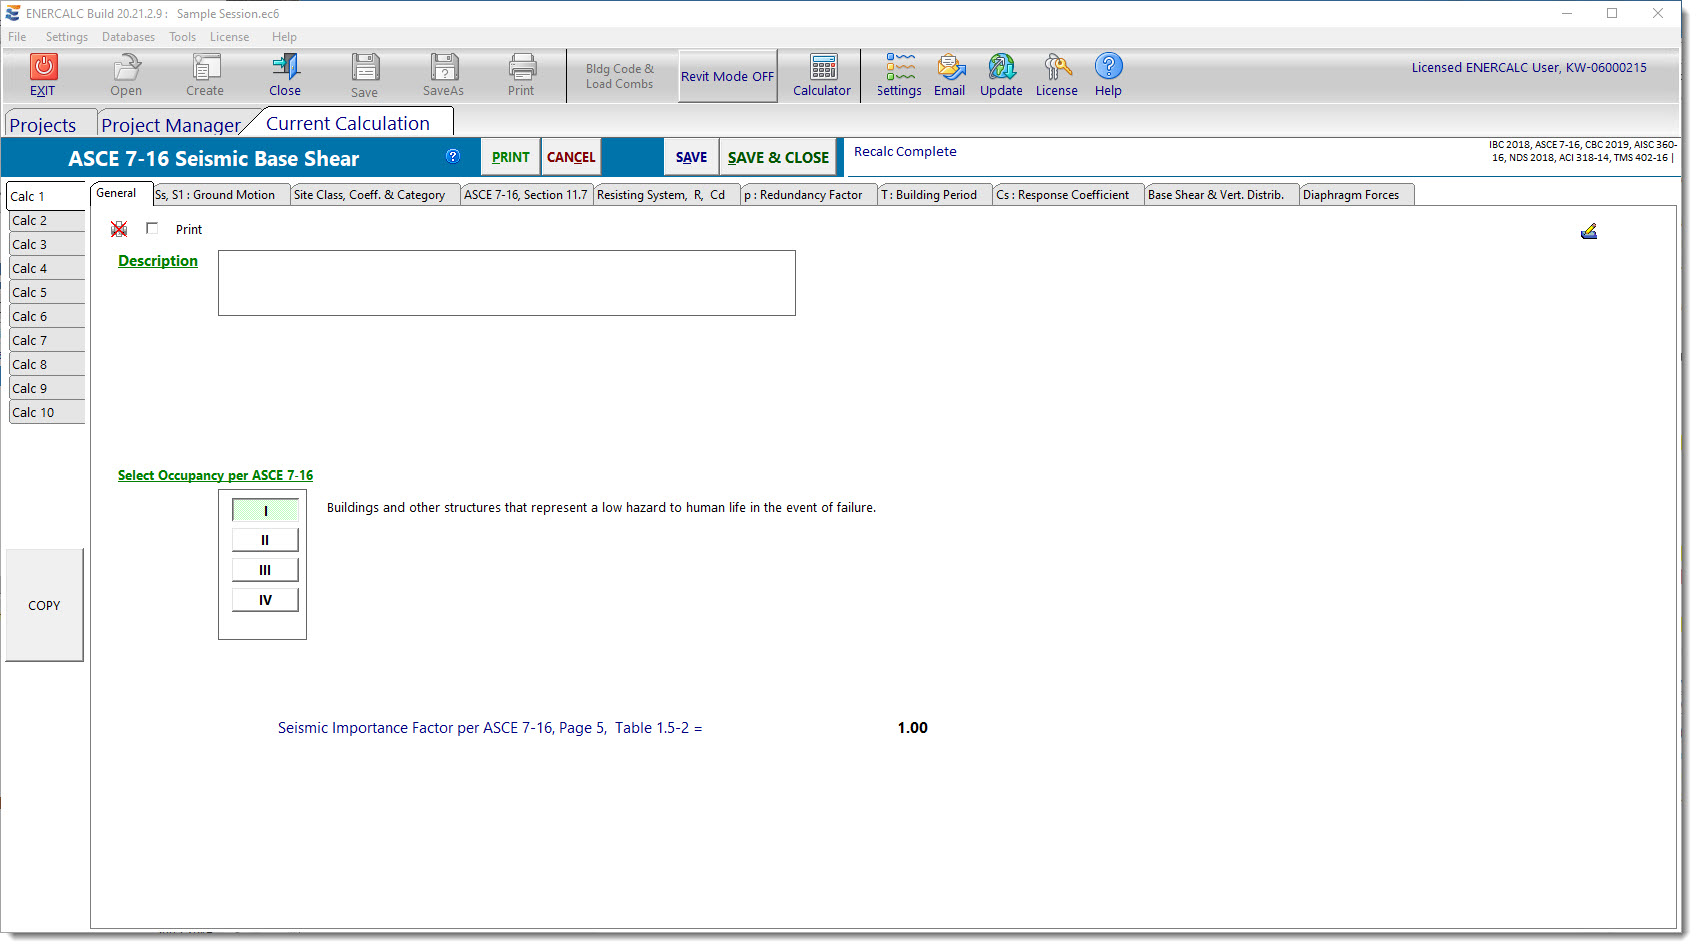The width and height of the screenshot is (1697, 948).
Task: Open the License keys icon
Action: pyautogui.click(x=1057, y=67)
